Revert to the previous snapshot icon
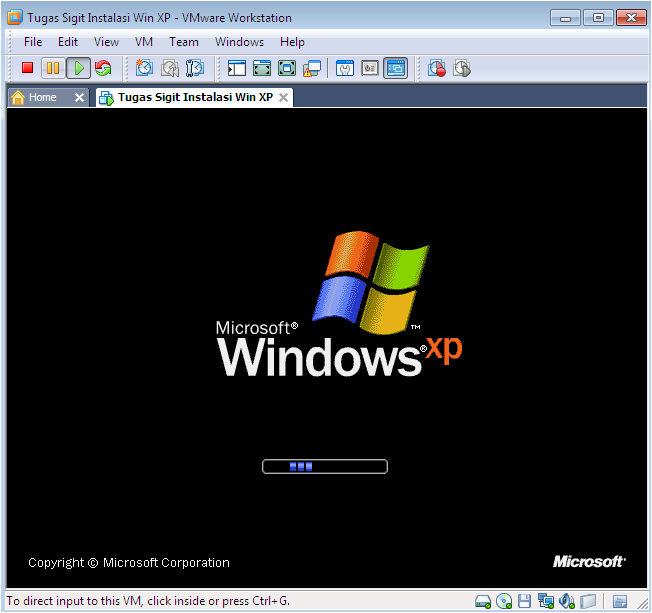This screenshot has height=613, width=652. (x=170, y=68)
